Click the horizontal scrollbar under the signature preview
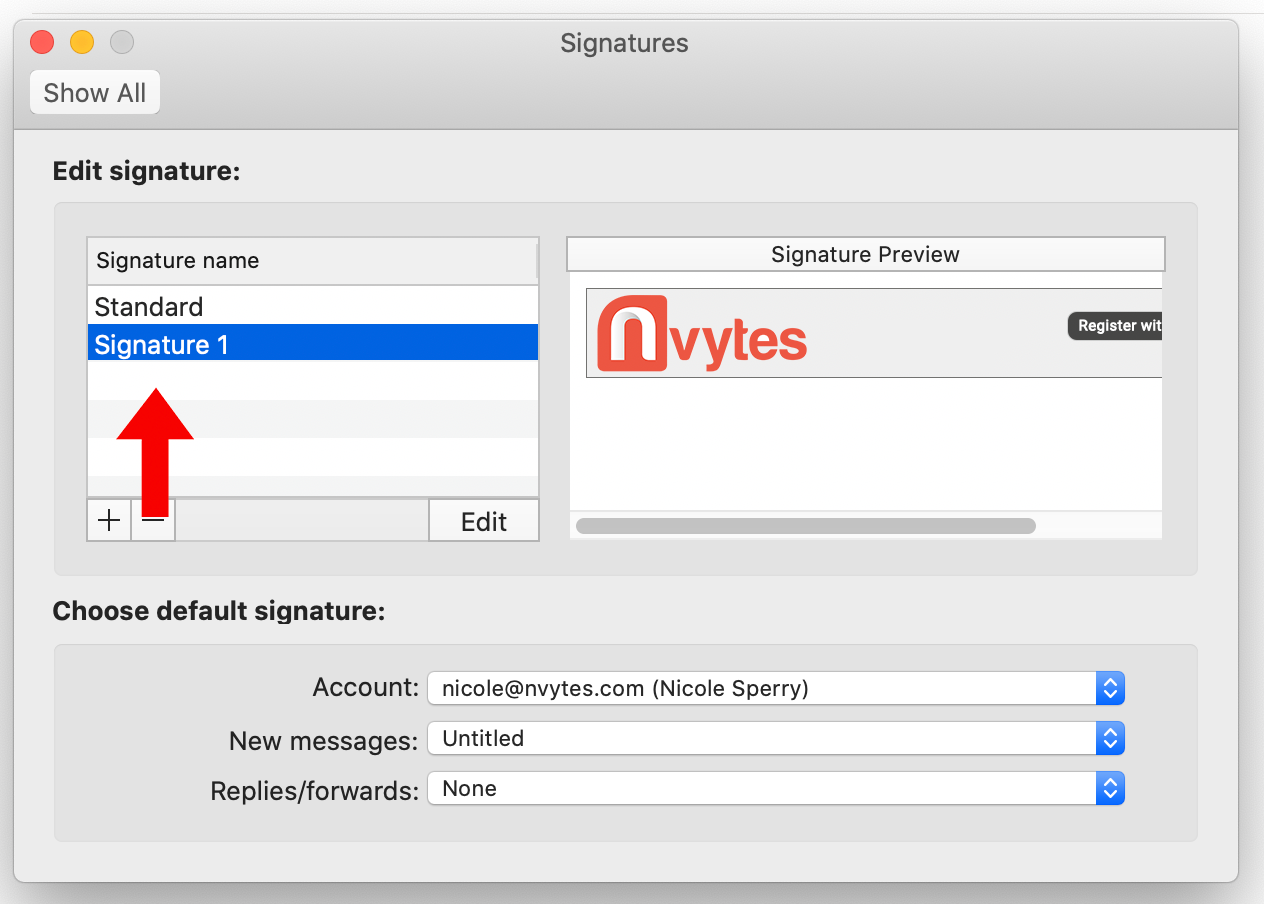The image size is (1264, 904). point(806,526)
